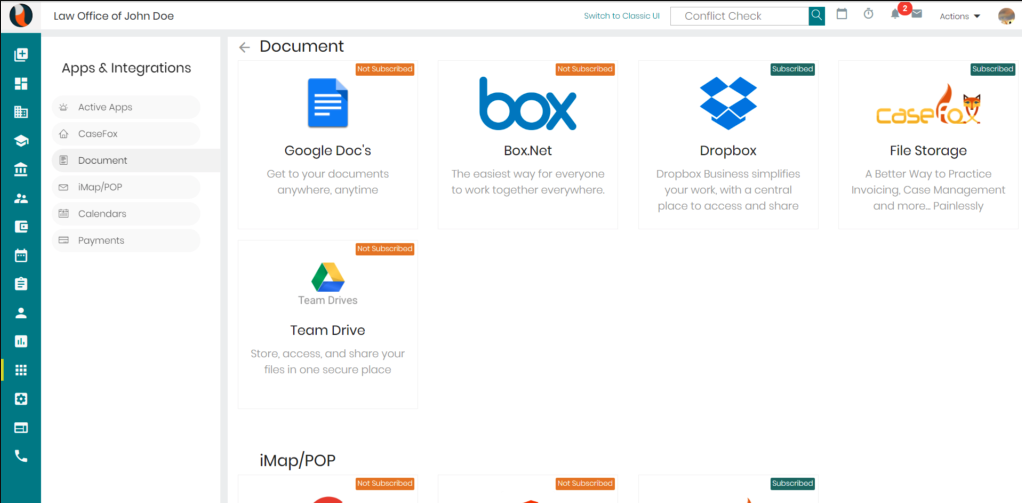The image size is (1022, 503).
Task: Open the card layout icon in sidebar
Action: pyautogui.click(x=21, y=427)
